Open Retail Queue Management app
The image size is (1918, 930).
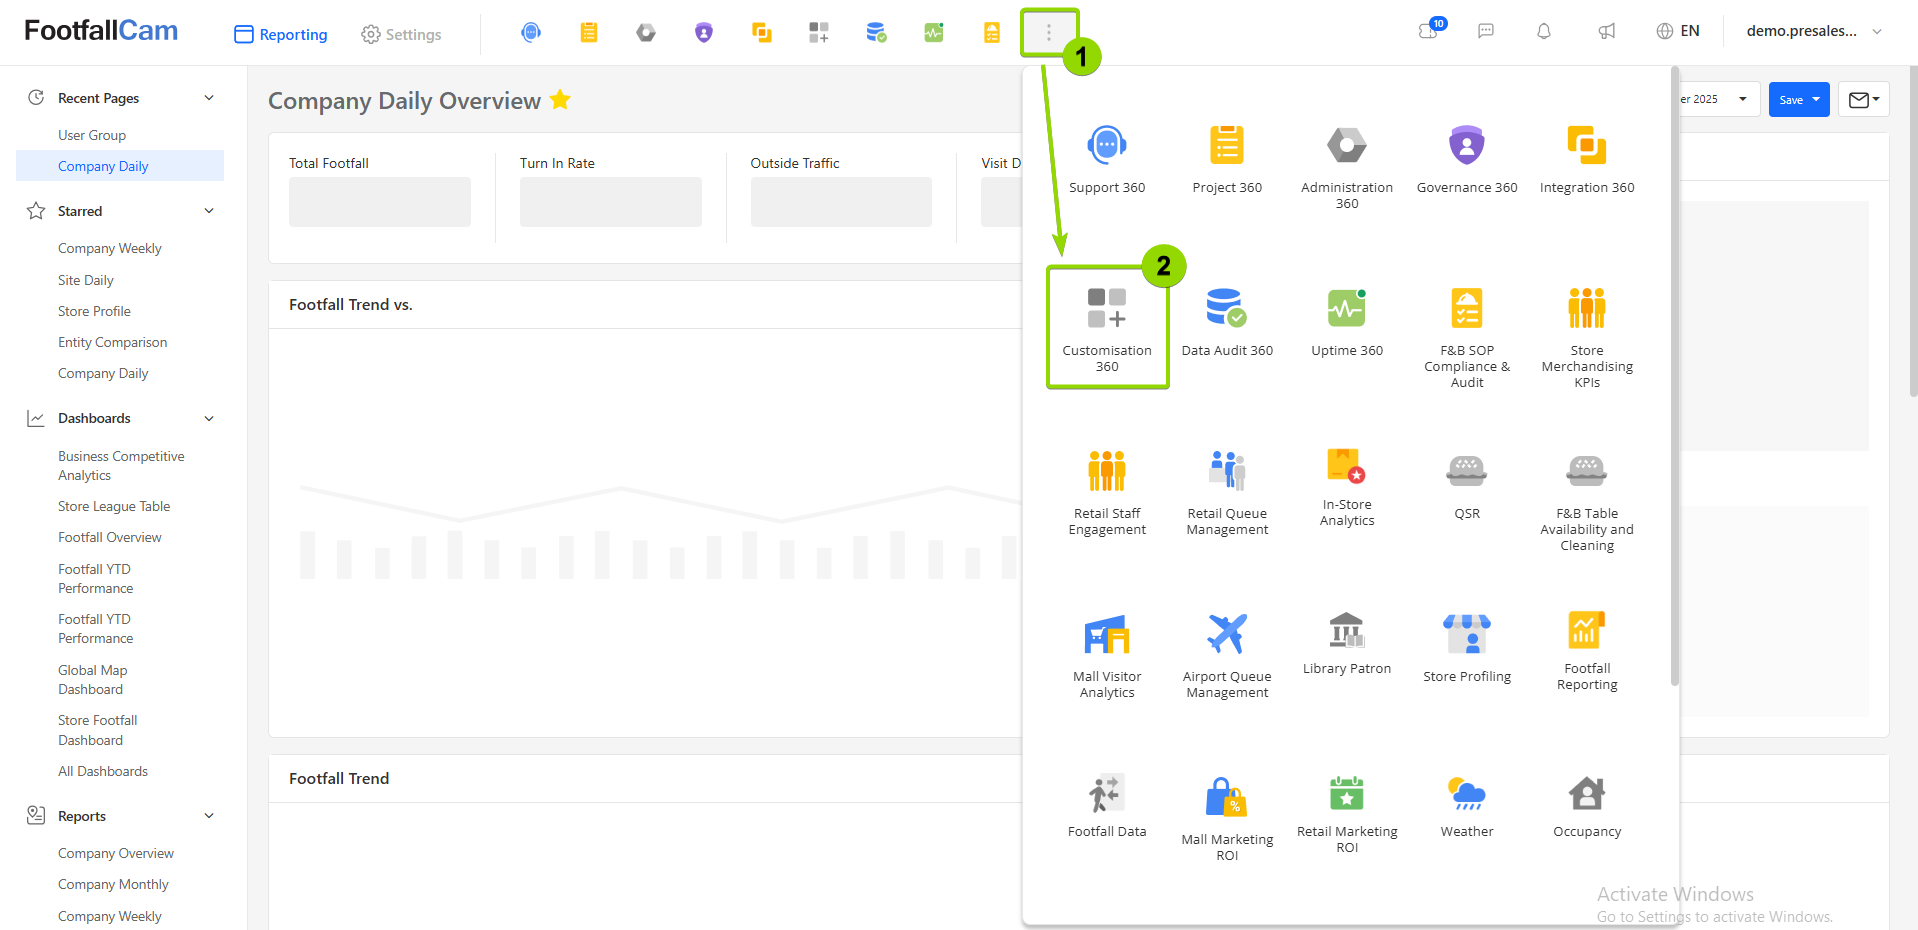[x=1227, y=492]
